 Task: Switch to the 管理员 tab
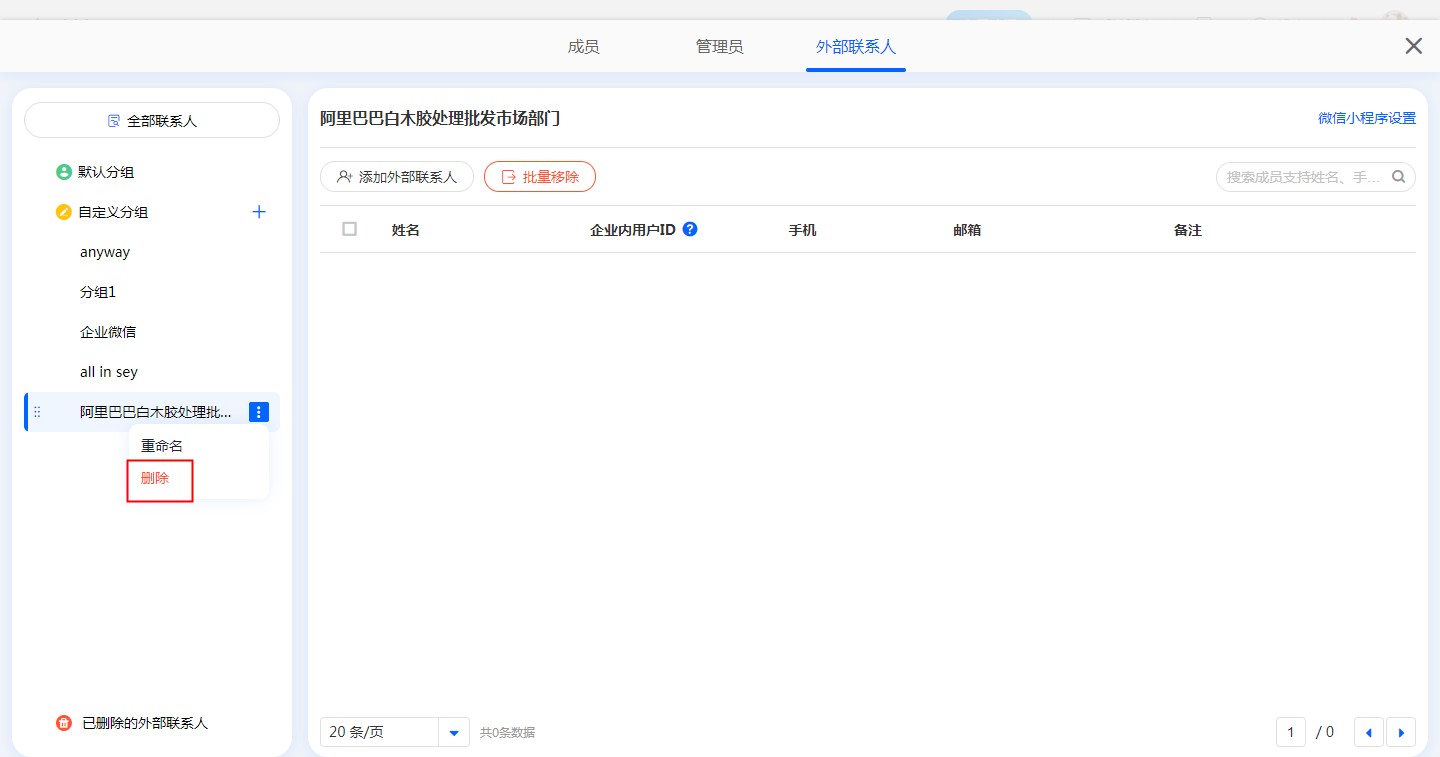(x=719, y=47)
